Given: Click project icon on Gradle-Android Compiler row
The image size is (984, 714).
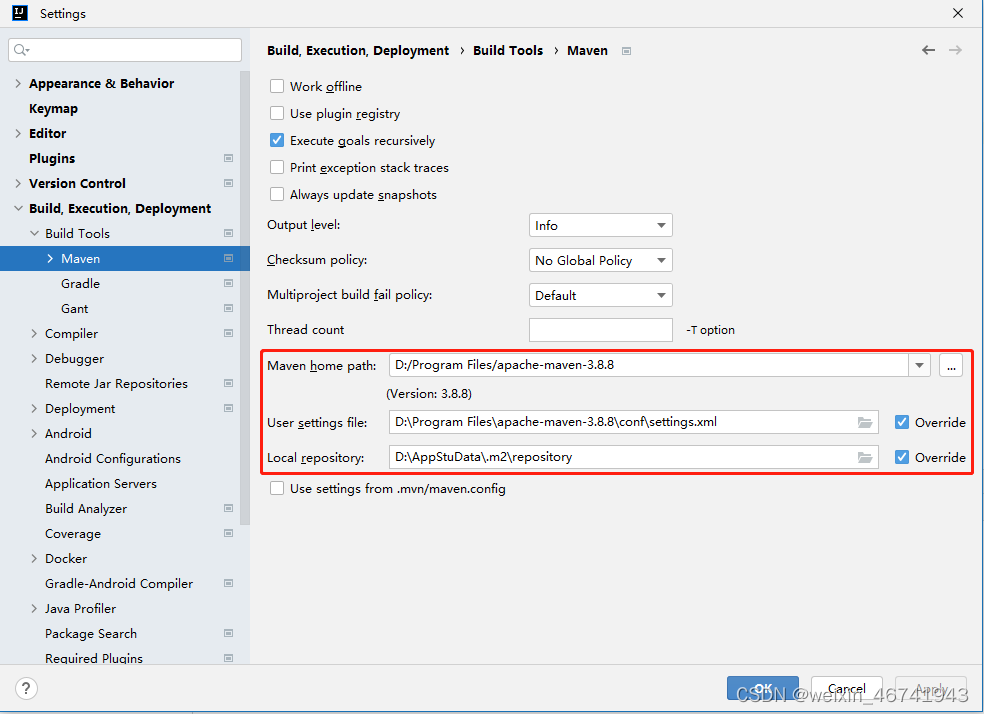Looking at the screenshot, I should 228,583.
